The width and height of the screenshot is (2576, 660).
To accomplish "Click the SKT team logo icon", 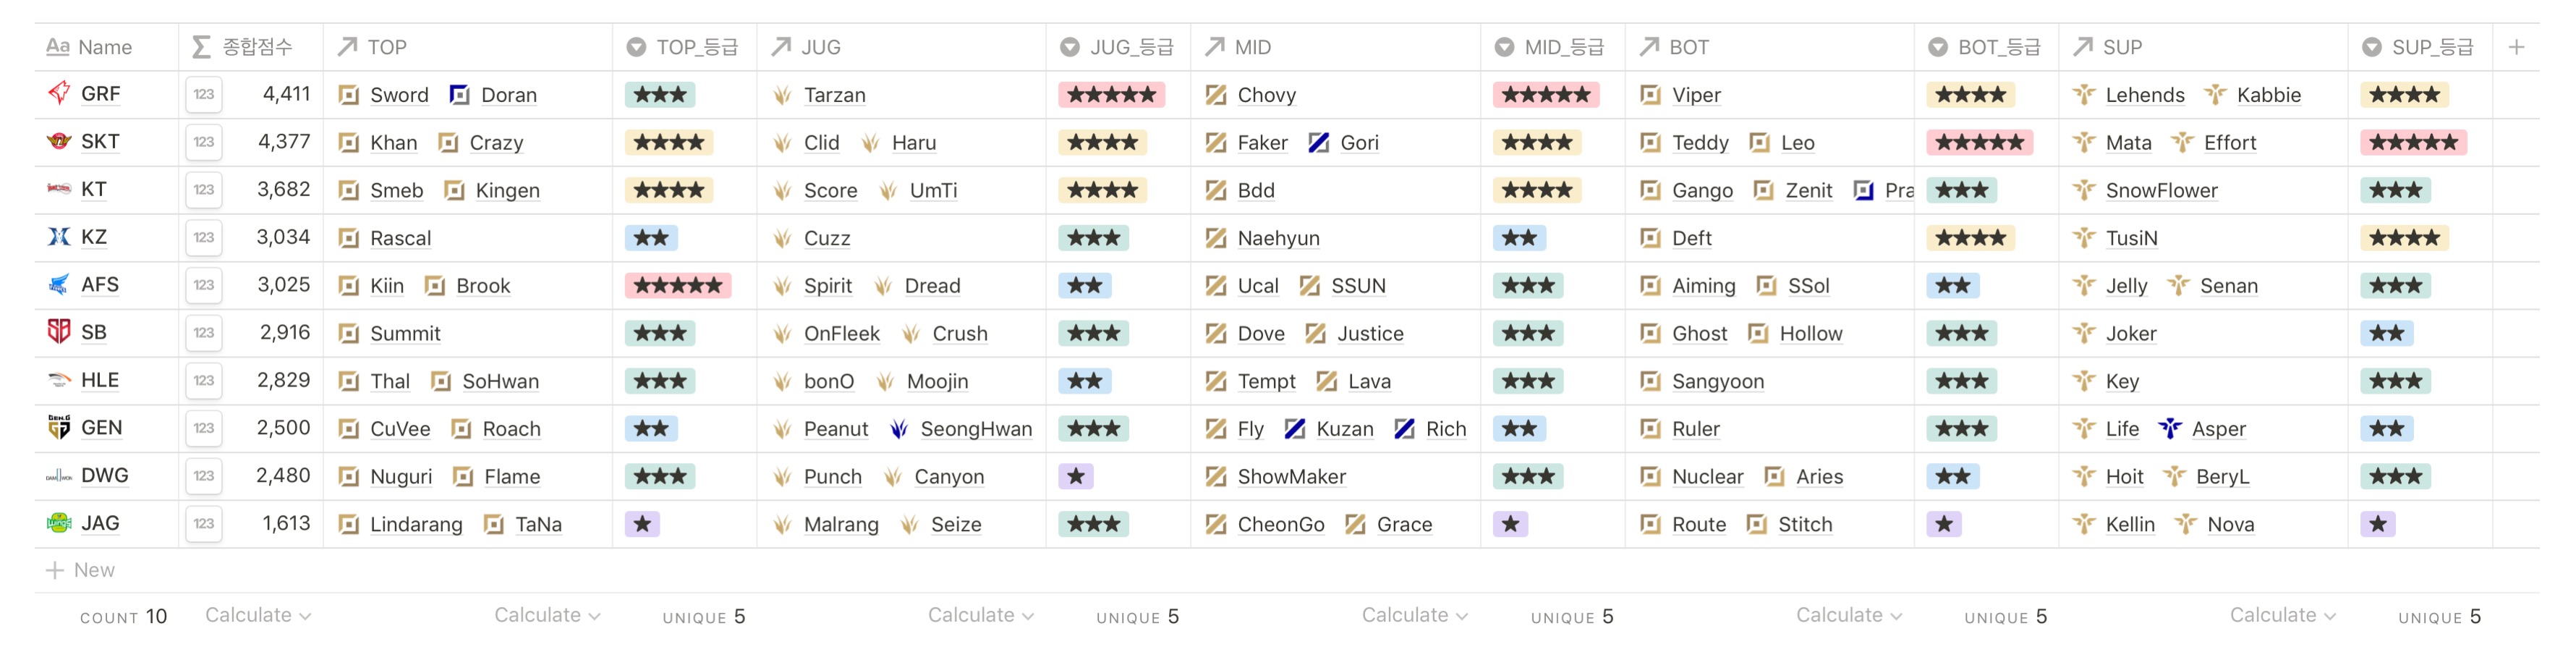I will (x=59, y=142).
